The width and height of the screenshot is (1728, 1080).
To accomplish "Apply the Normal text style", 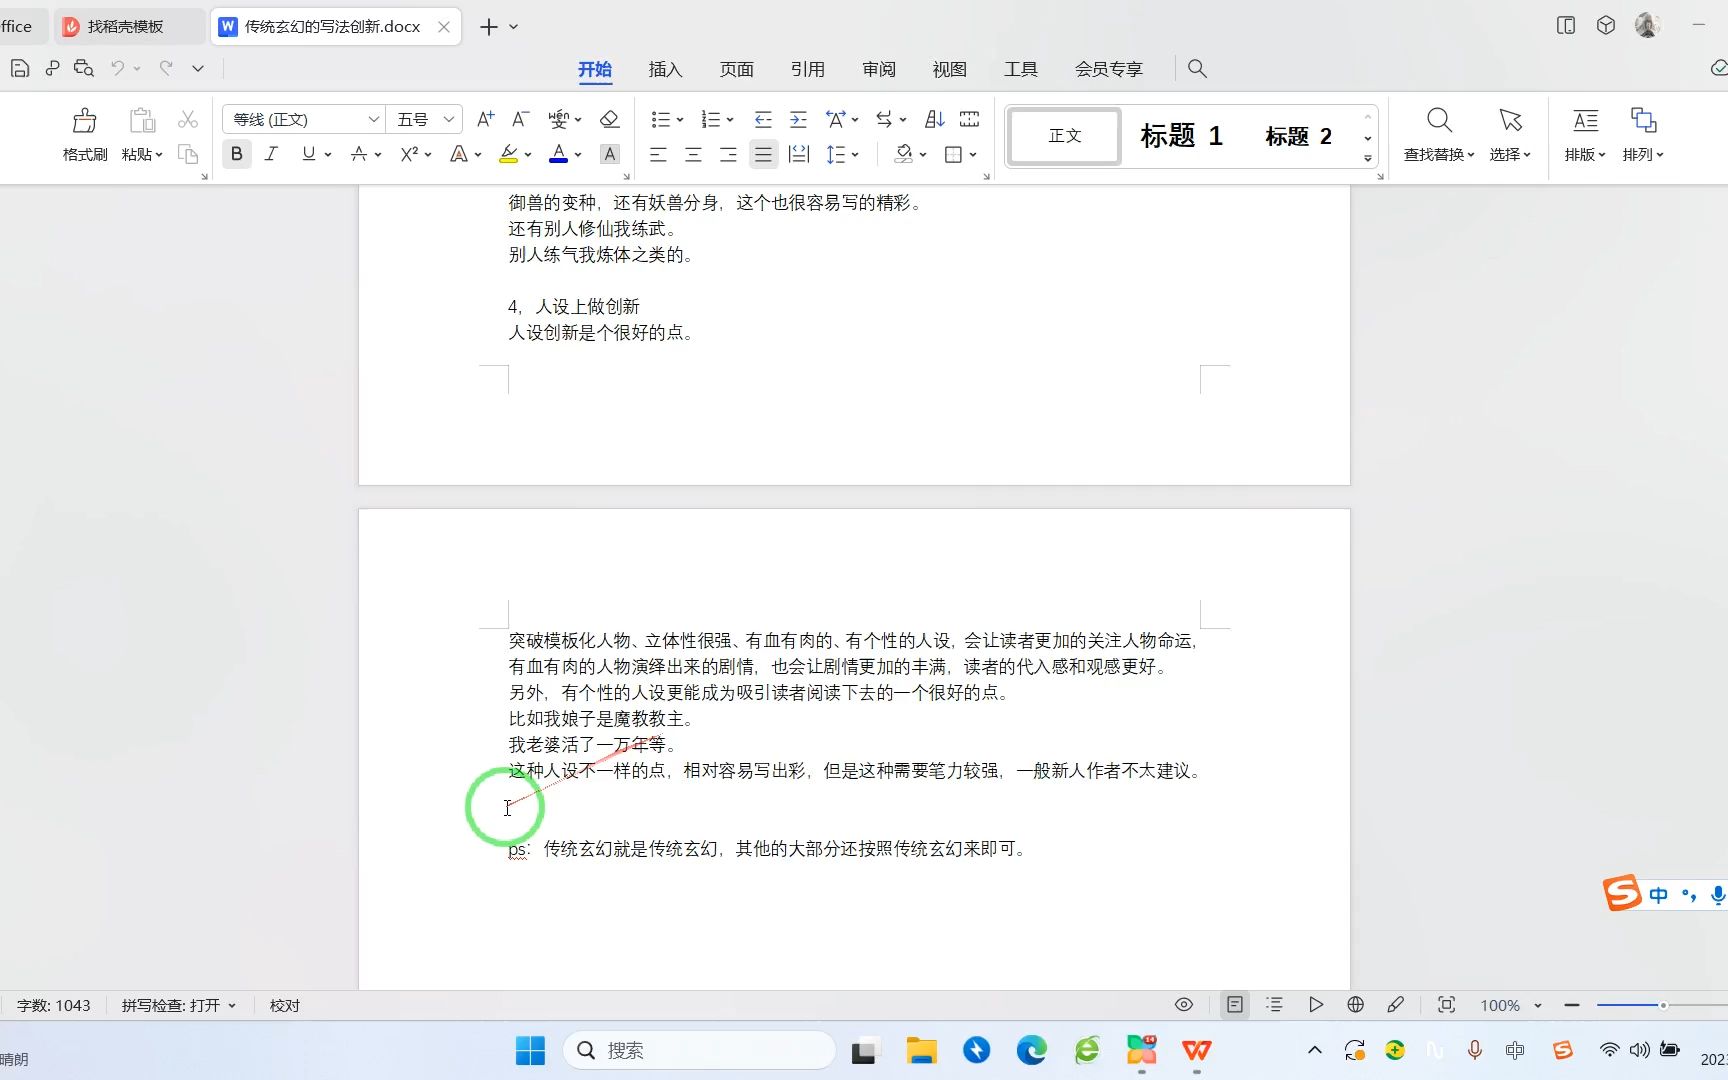I will pyautogui.click(x=1065, y=136).
